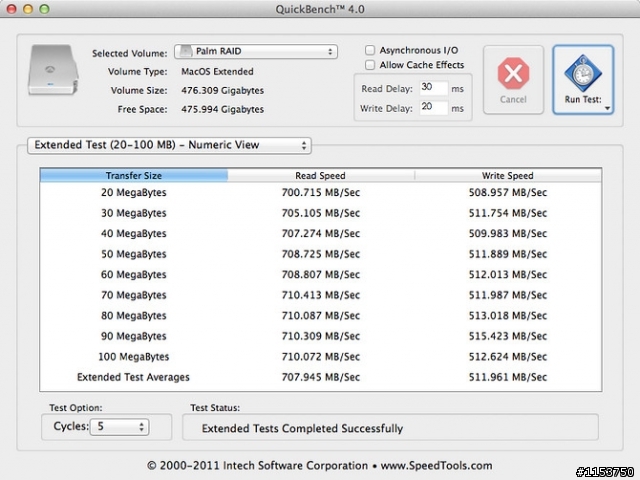Click read speed value 710.309 MB/Sec
Image resolution: width=640 pixels, height=480 pixels.
tap(321, 336)
